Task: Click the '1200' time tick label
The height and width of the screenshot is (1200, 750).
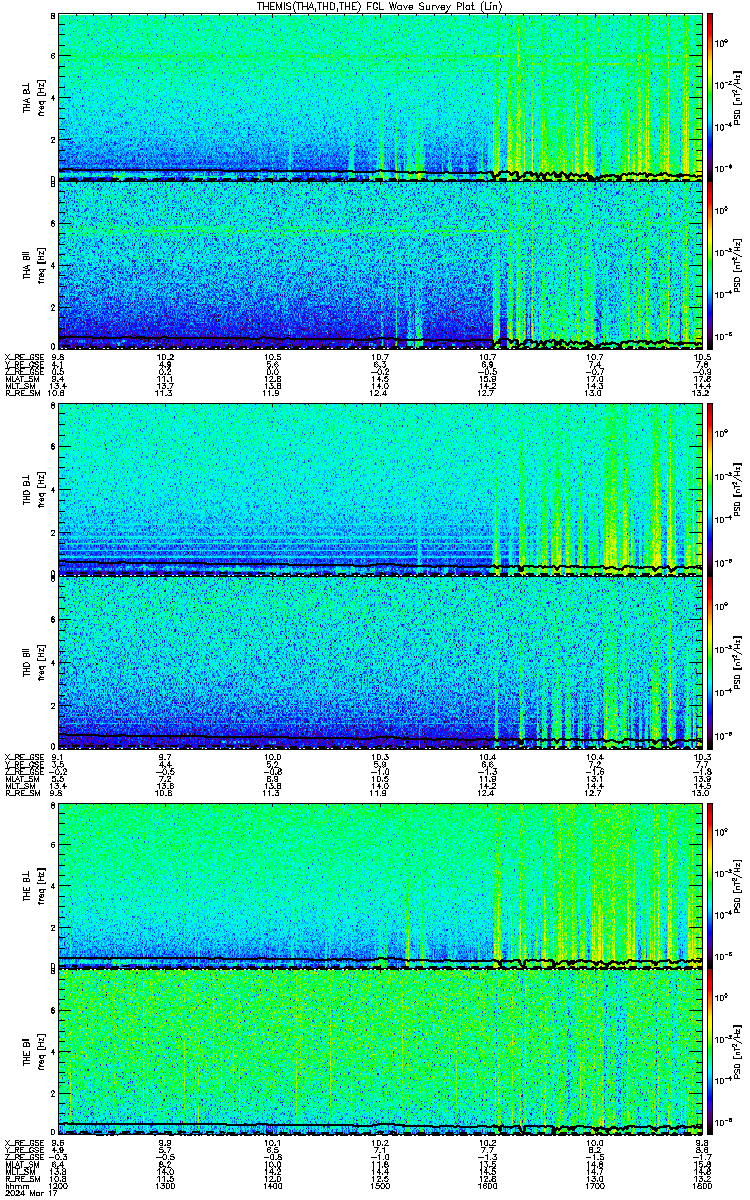Action: coord(59,1184)
